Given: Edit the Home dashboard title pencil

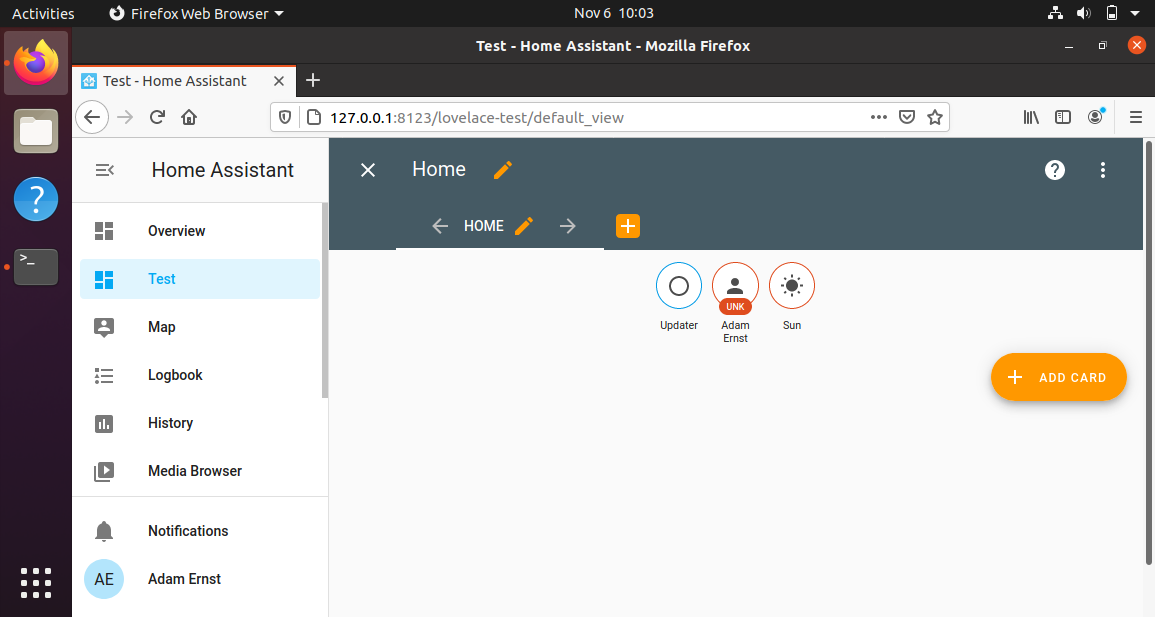Looking at the screenshot, I should [x=502, y=170].
